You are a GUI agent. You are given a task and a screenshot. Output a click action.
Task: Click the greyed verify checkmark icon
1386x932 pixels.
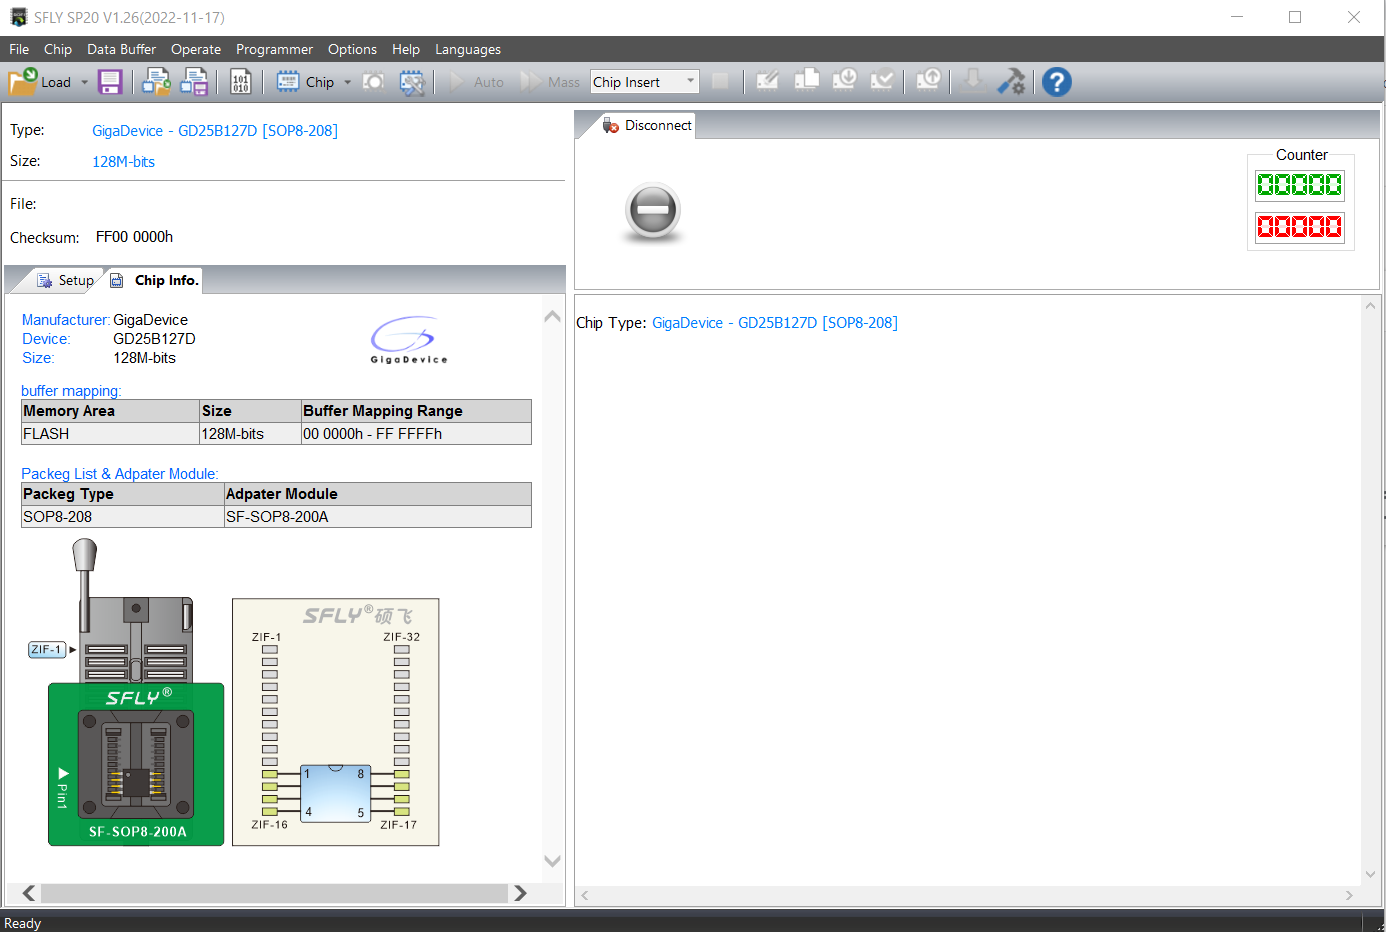pos(882,81)
